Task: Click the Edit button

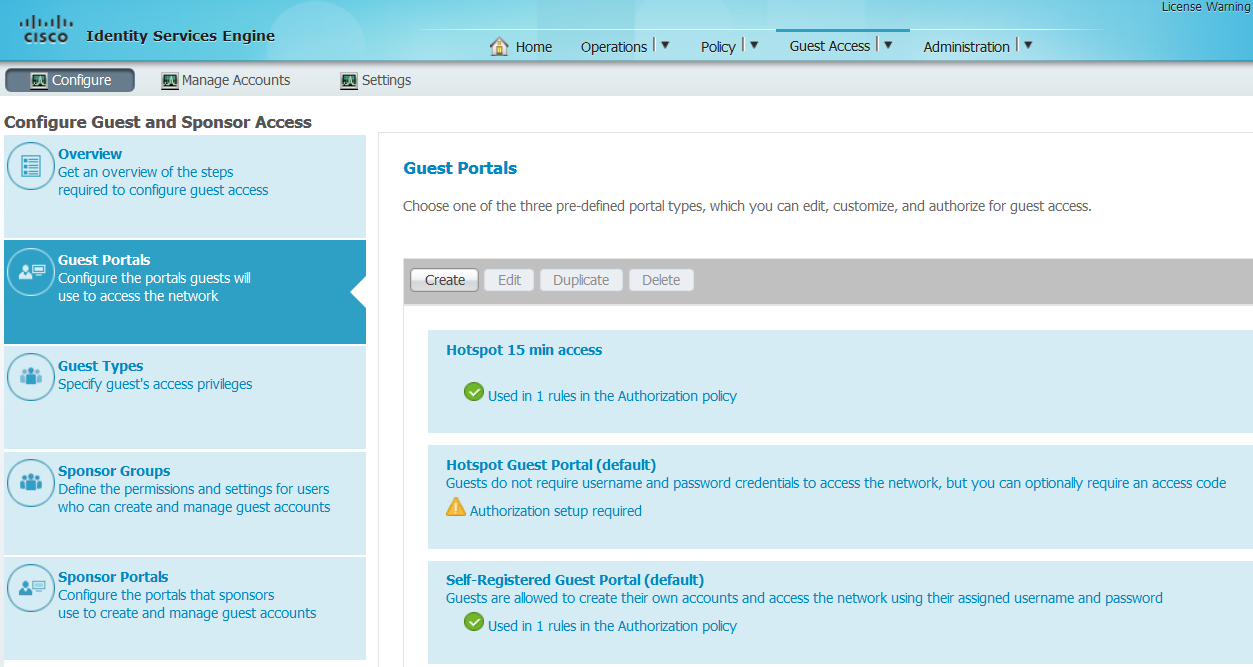Action: [x=510, y=280]
